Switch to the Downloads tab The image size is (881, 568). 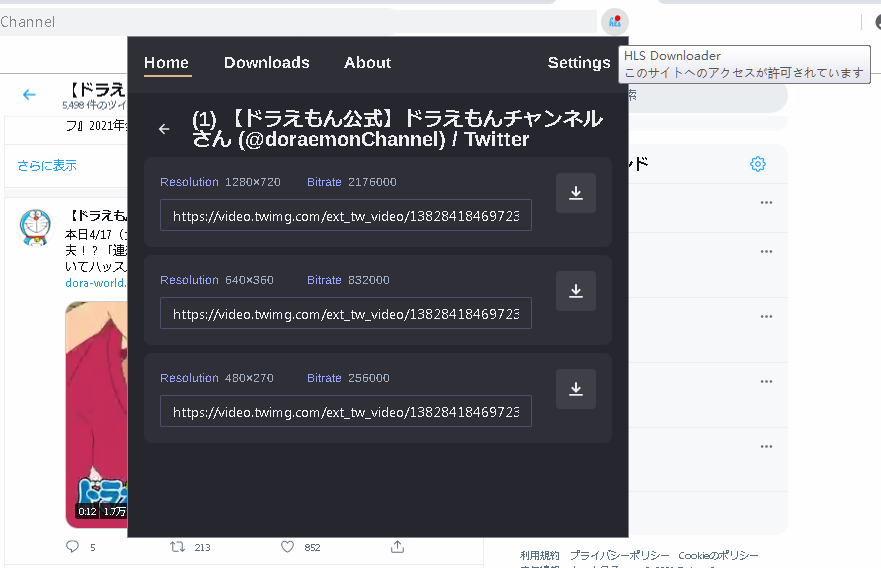(267, 63)
